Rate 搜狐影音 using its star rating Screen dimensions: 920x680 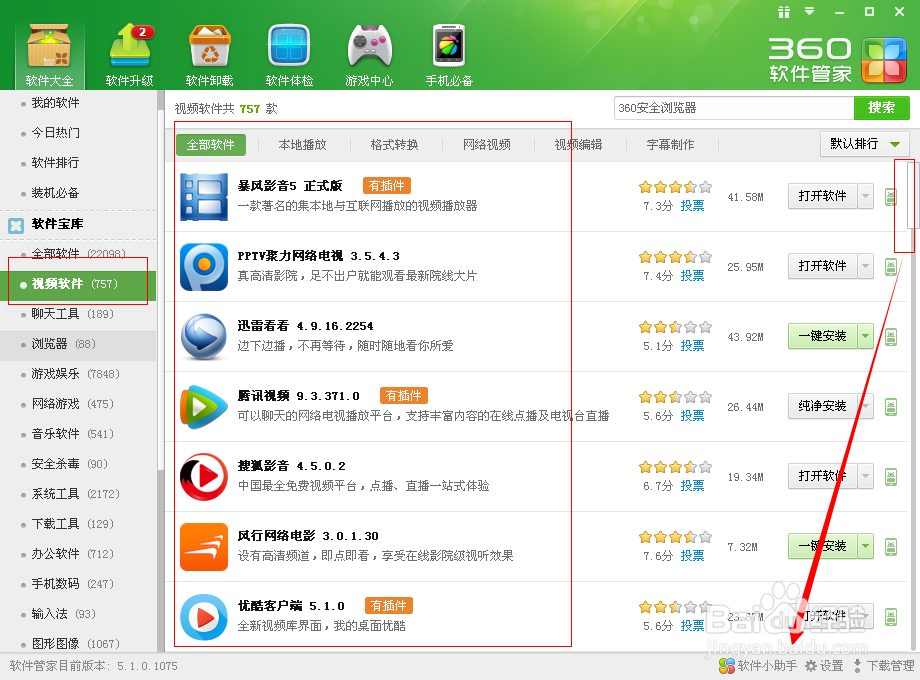[x=675, y=466]
